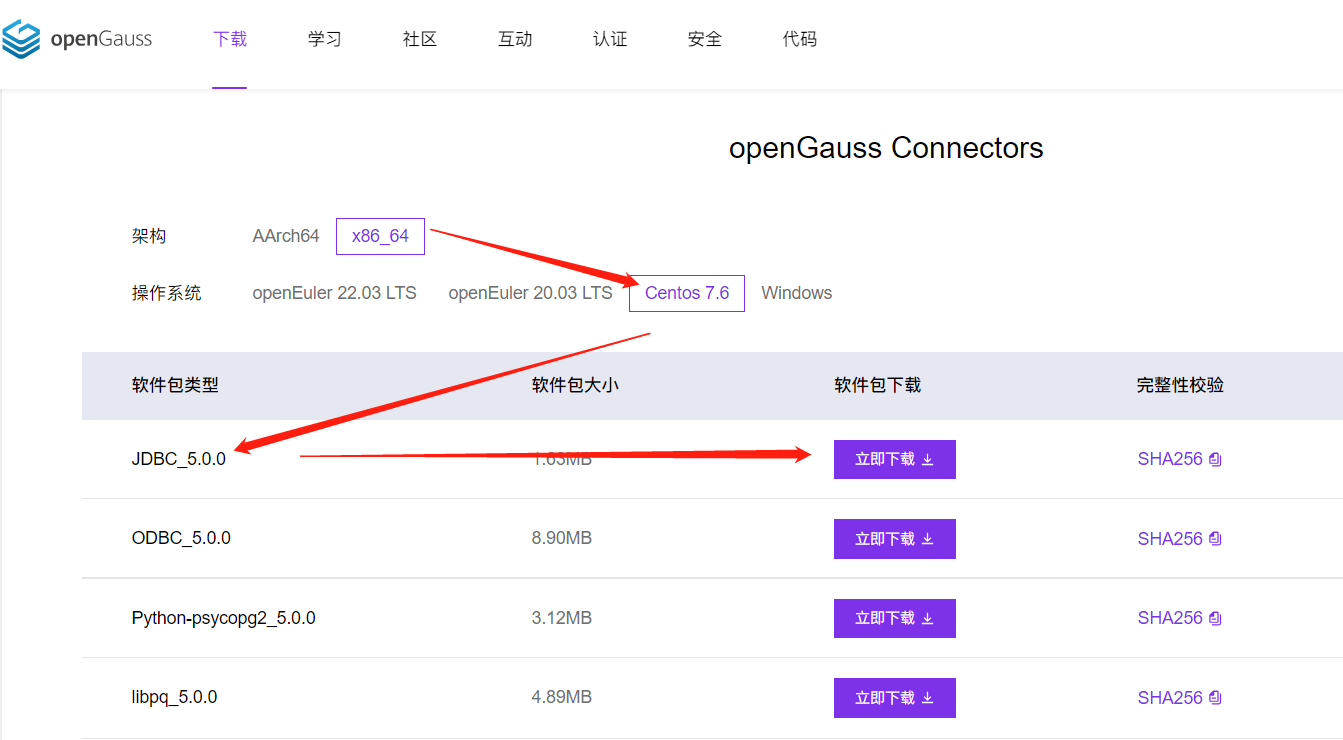Choose Centos 7.6 operating system
The width and height of the screenshot is (1343, 740).
coord(687,293)
